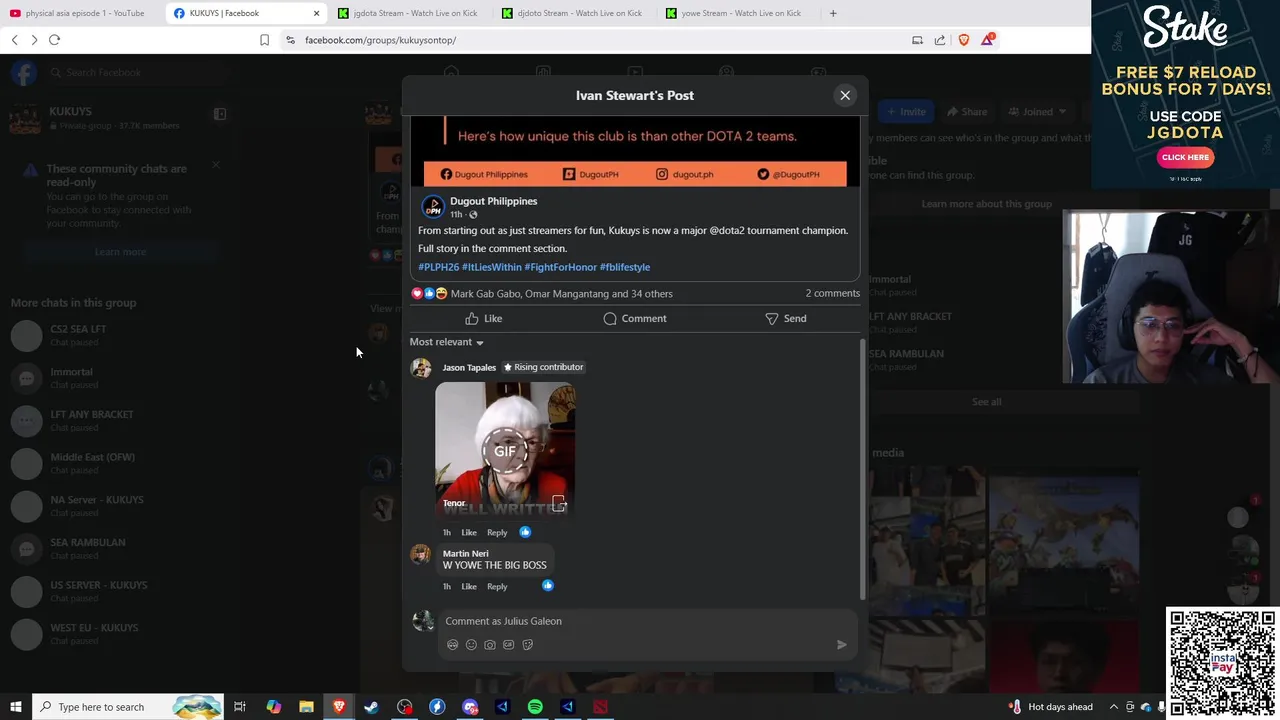This screenshot has height=720, width=1280.
Task: Send the post via the Send button
Action: [x=785, y=318]
